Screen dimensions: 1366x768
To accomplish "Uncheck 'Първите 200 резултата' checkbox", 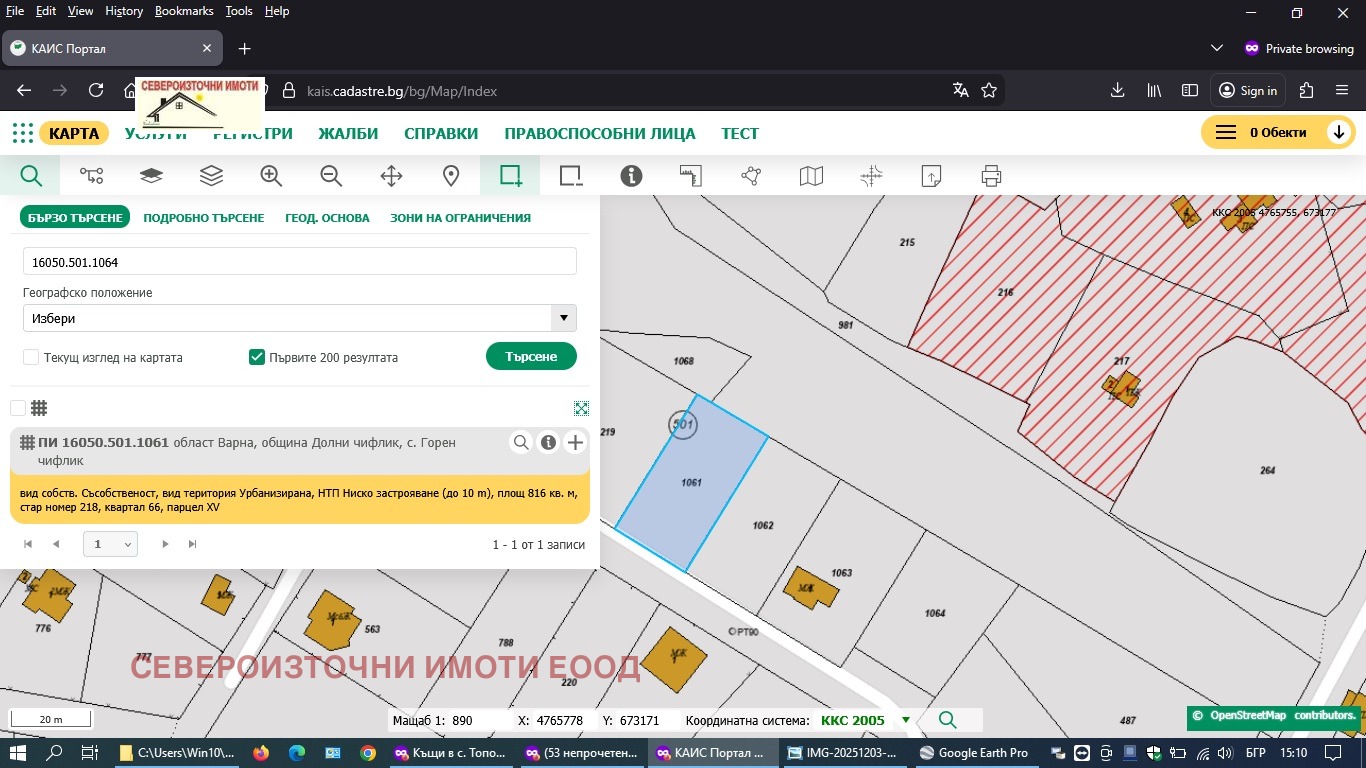I will (257, 357).
